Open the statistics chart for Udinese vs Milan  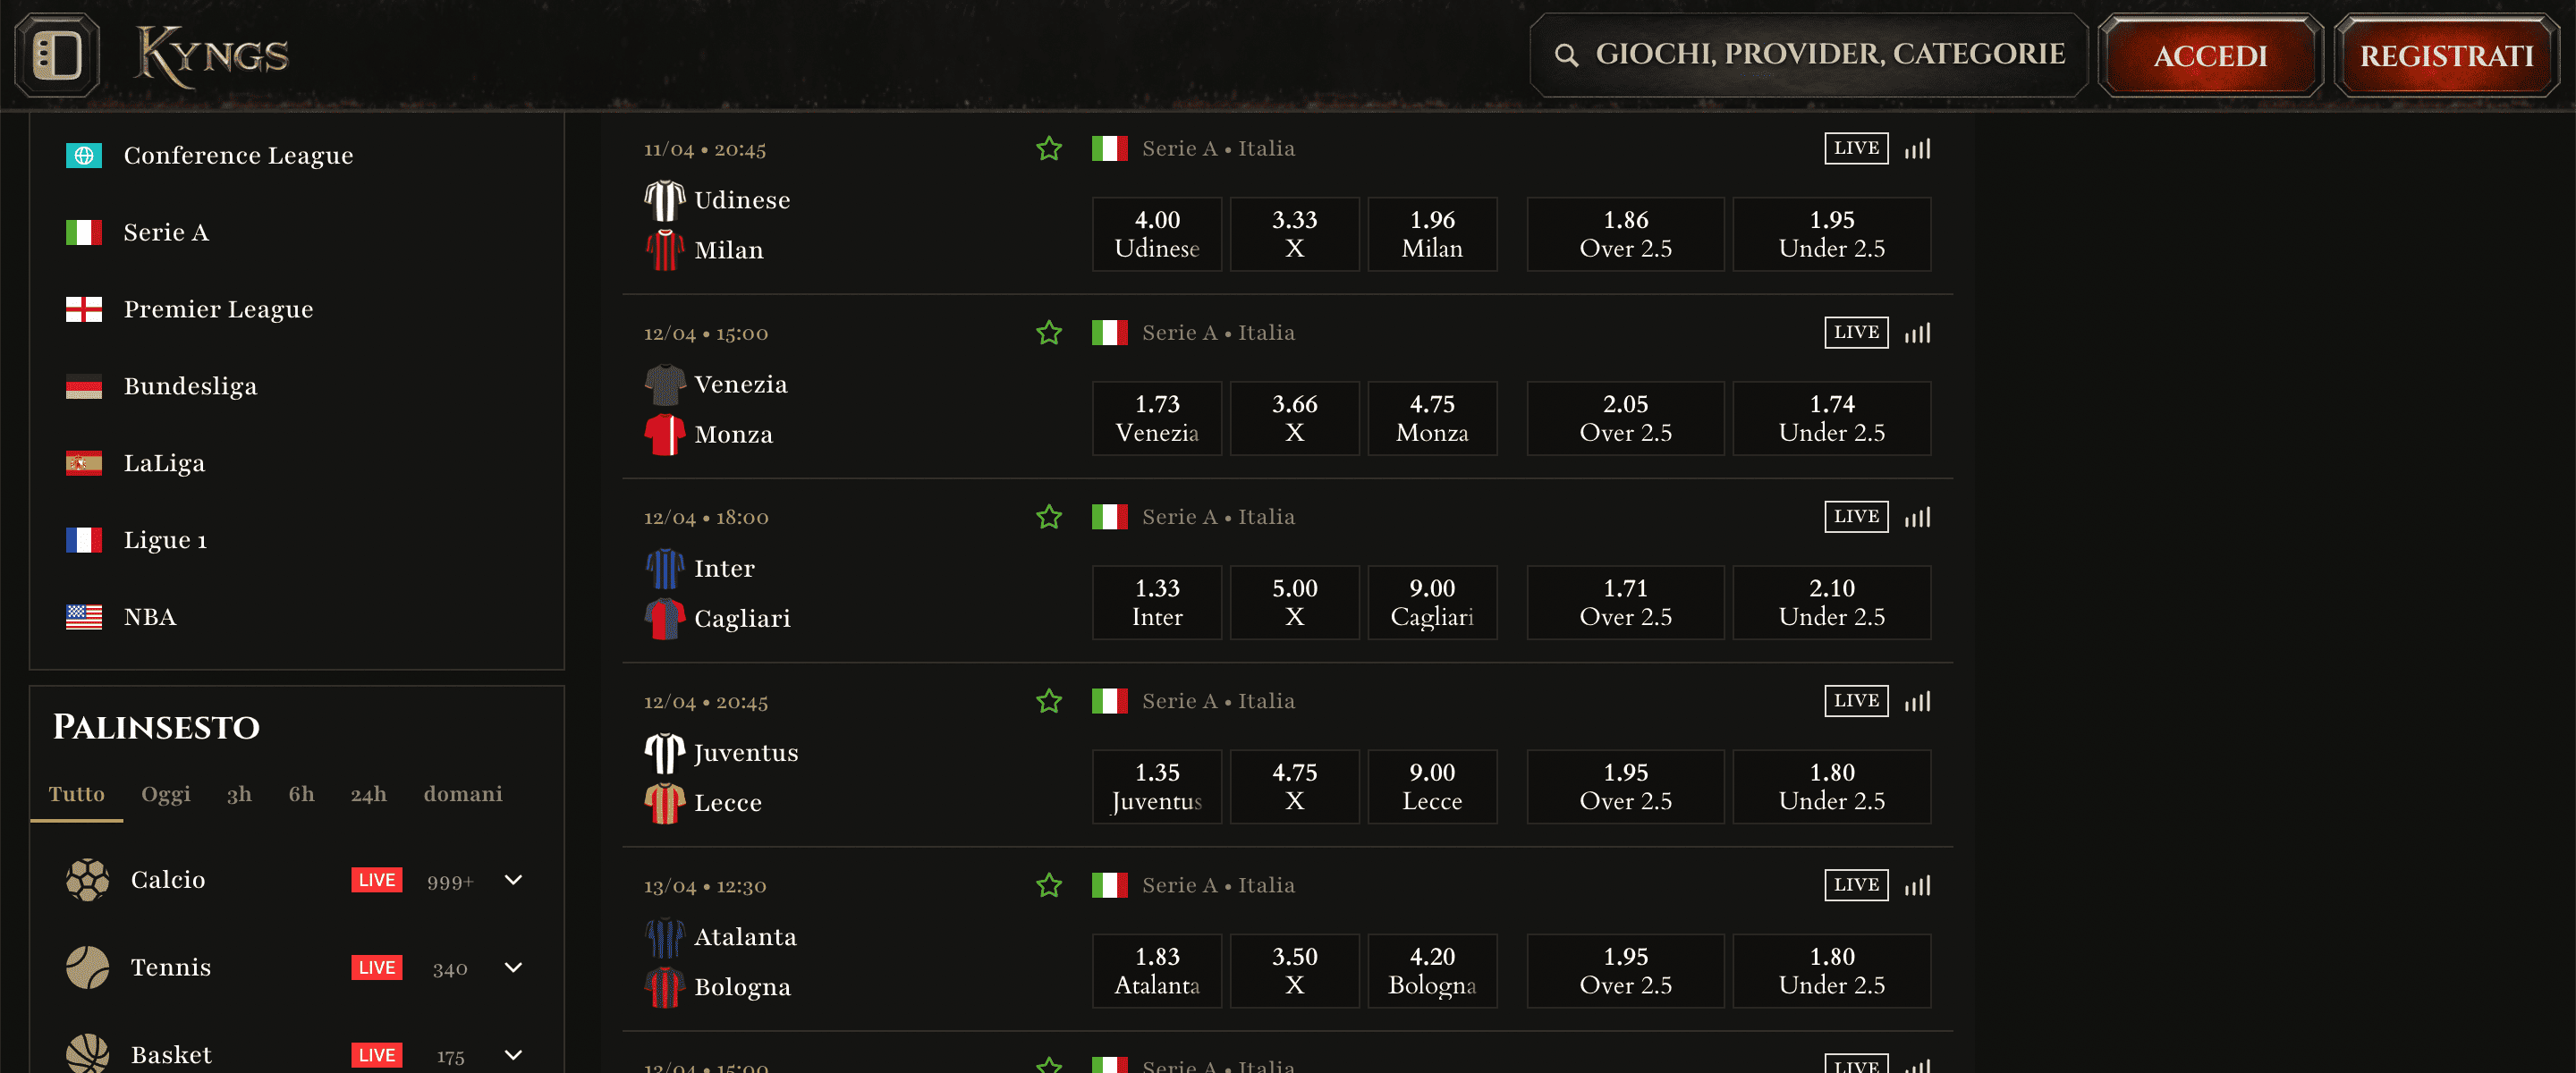[1917, 148]
